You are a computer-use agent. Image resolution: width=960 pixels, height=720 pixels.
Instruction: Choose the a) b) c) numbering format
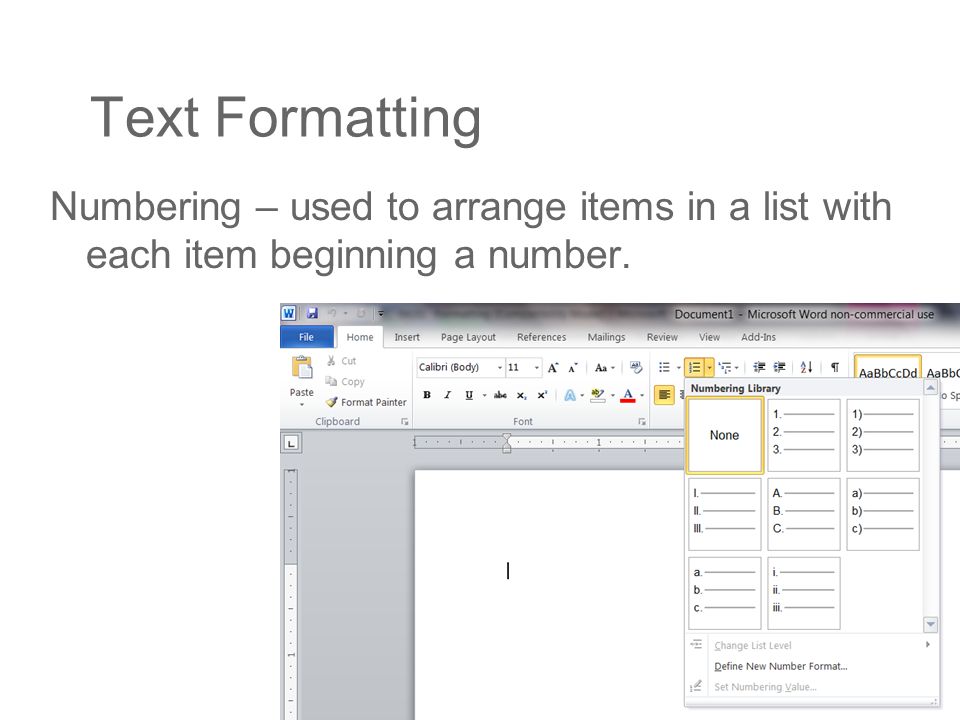[883, 514]
